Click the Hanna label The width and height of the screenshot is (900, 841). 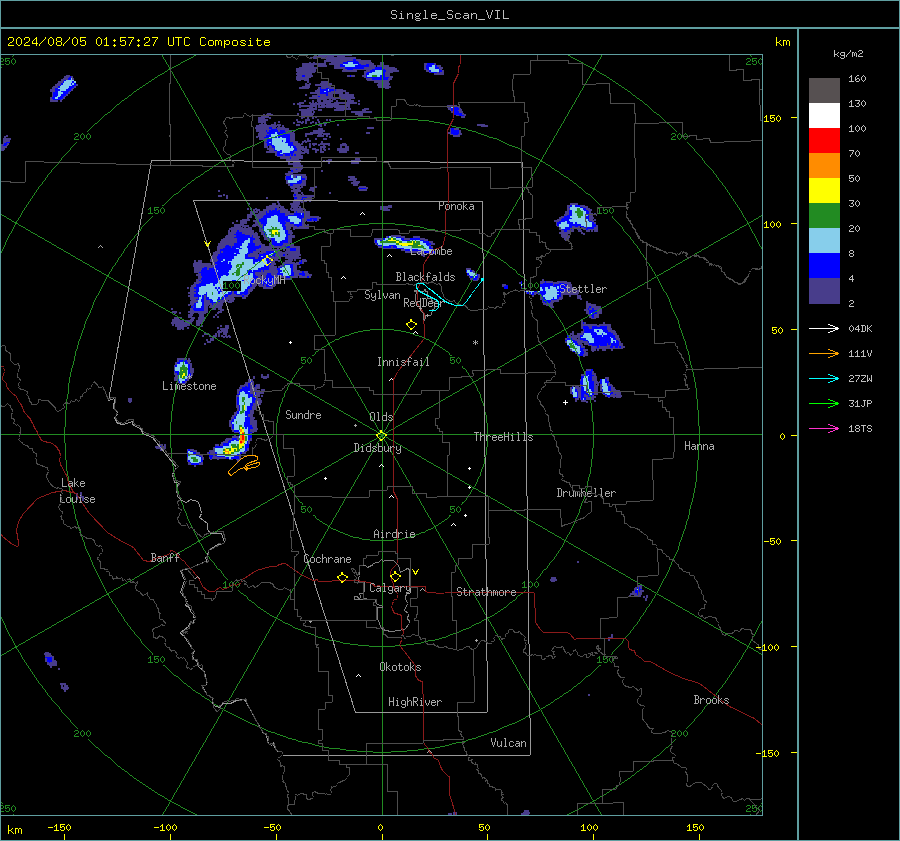click(x=699, y=446)
